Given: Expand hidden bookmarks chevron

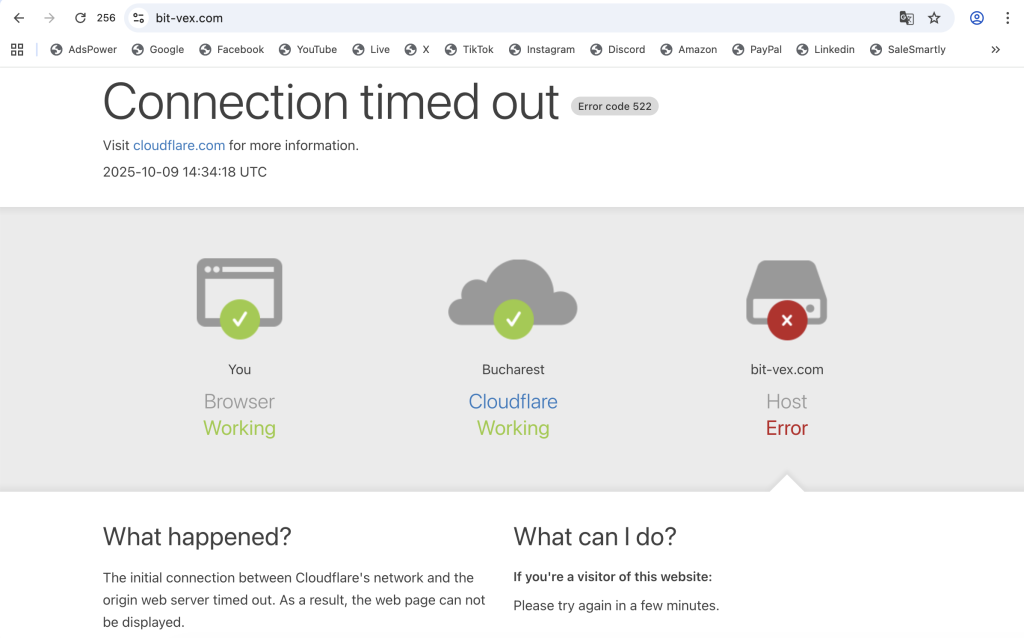Looking at the screenshot, I should [995, 49].
